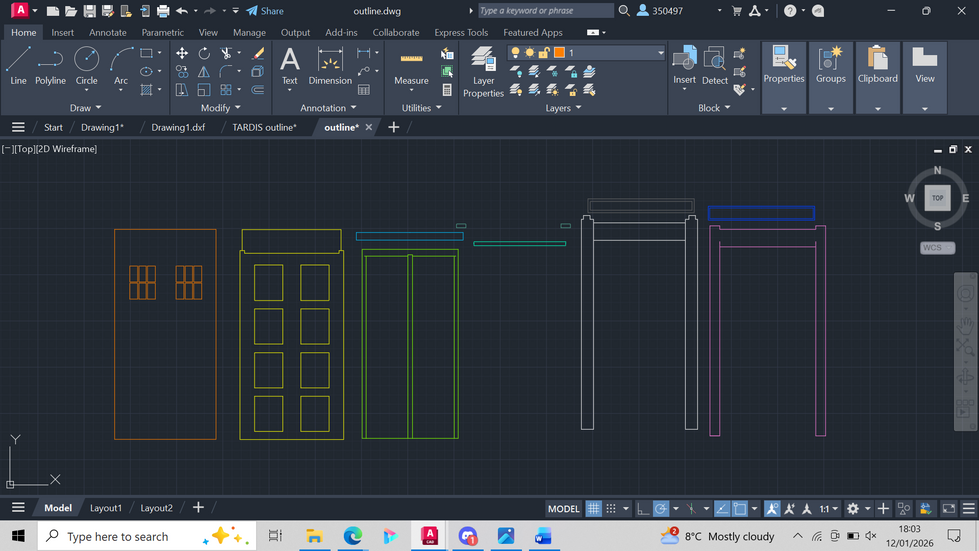Switch to the Parametric ribbon tab

162,32
